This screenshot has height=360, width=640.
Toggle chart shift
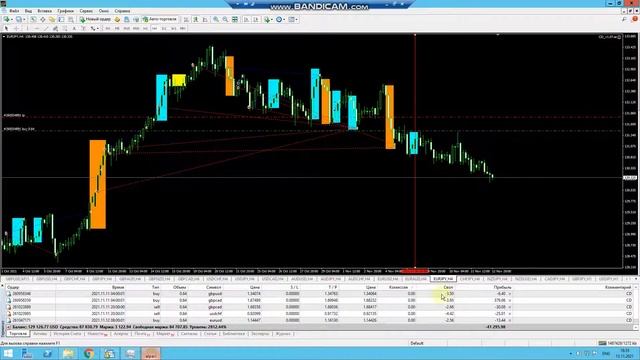[x=256, y=19]
